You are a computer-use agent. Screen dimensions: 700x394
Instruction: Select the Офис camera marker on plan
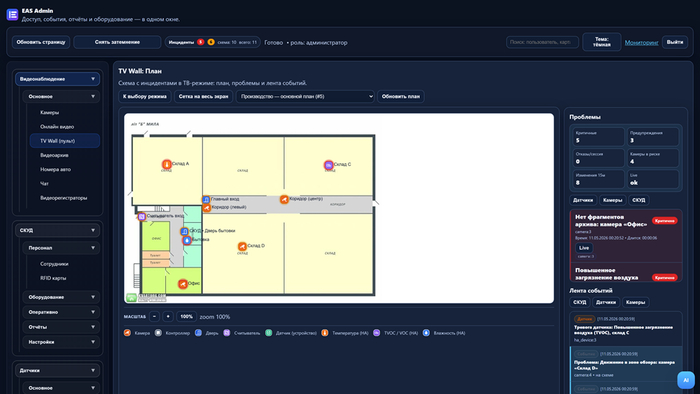point(183,284)
